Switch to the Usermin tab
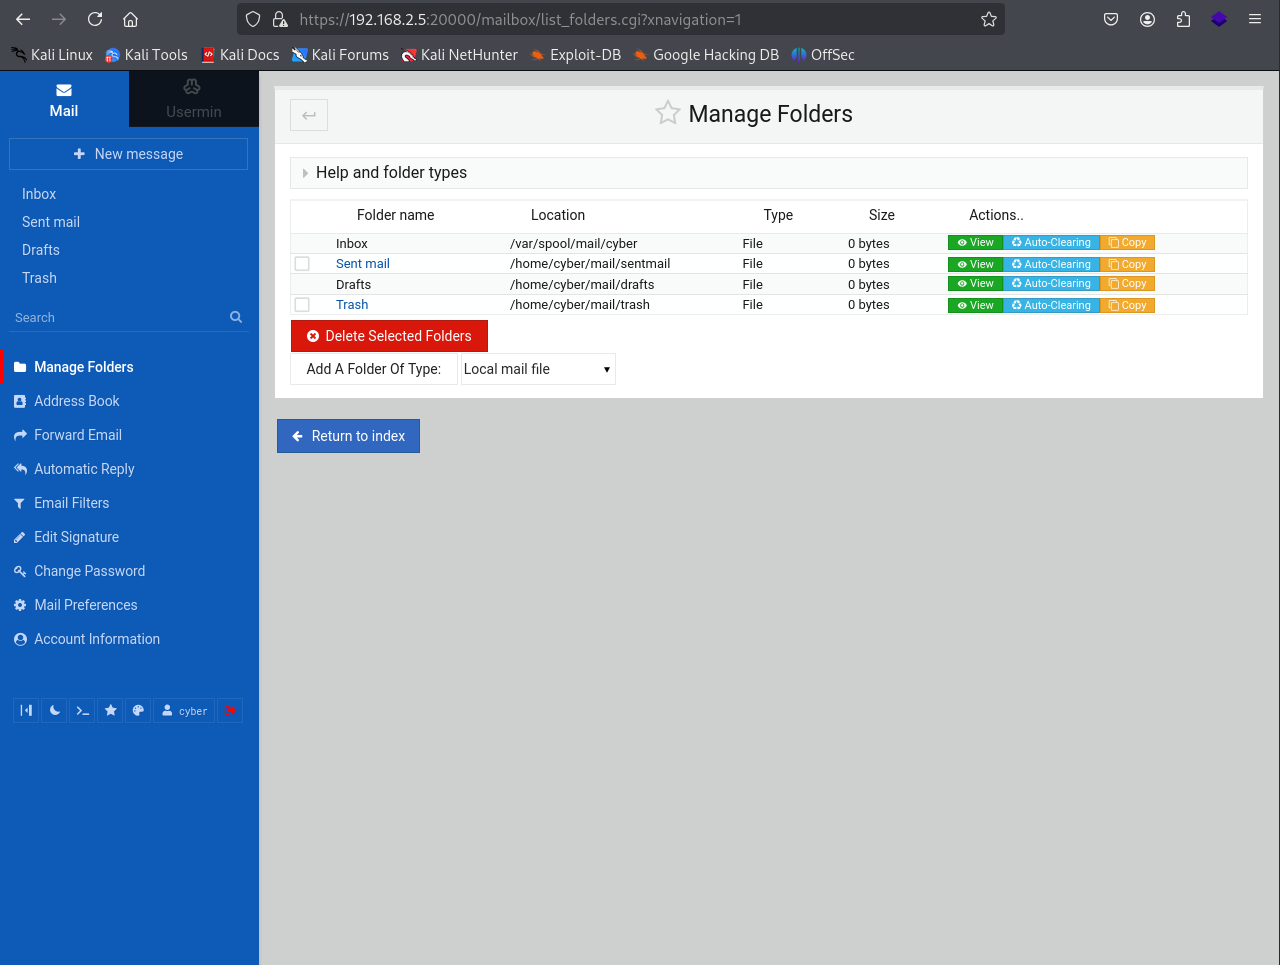Image resolution: width=1280 pixels, height=965 pixels. point(194,99)
